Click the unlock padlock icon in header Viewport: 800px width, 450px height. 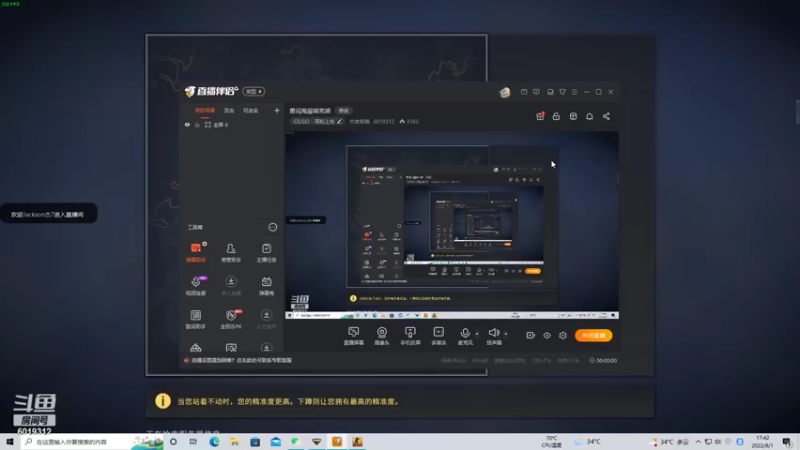(556, 116)
